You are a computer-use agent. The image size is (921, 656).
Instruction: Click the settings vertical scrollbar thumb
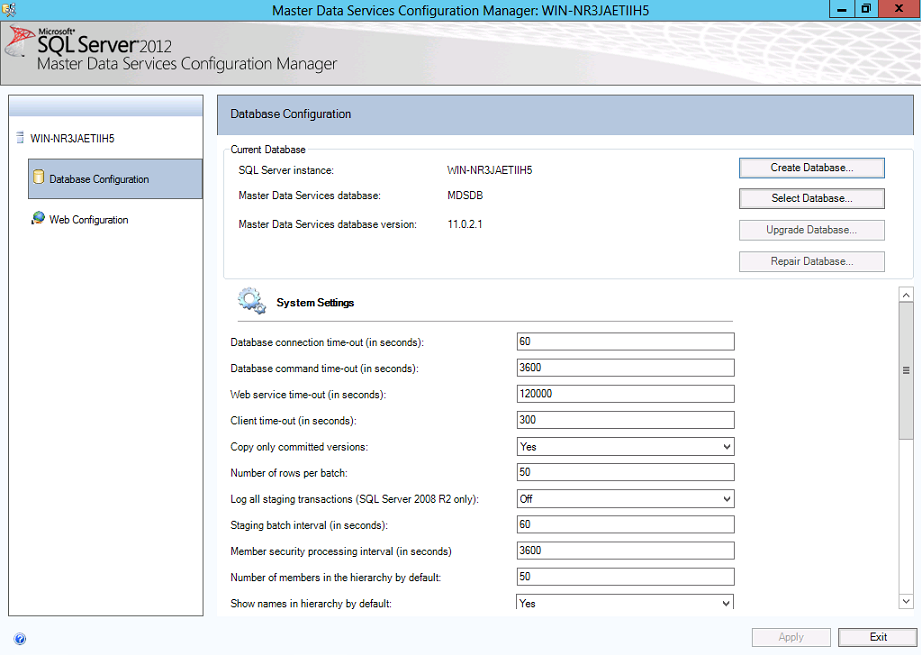click(x=906, y=371)
